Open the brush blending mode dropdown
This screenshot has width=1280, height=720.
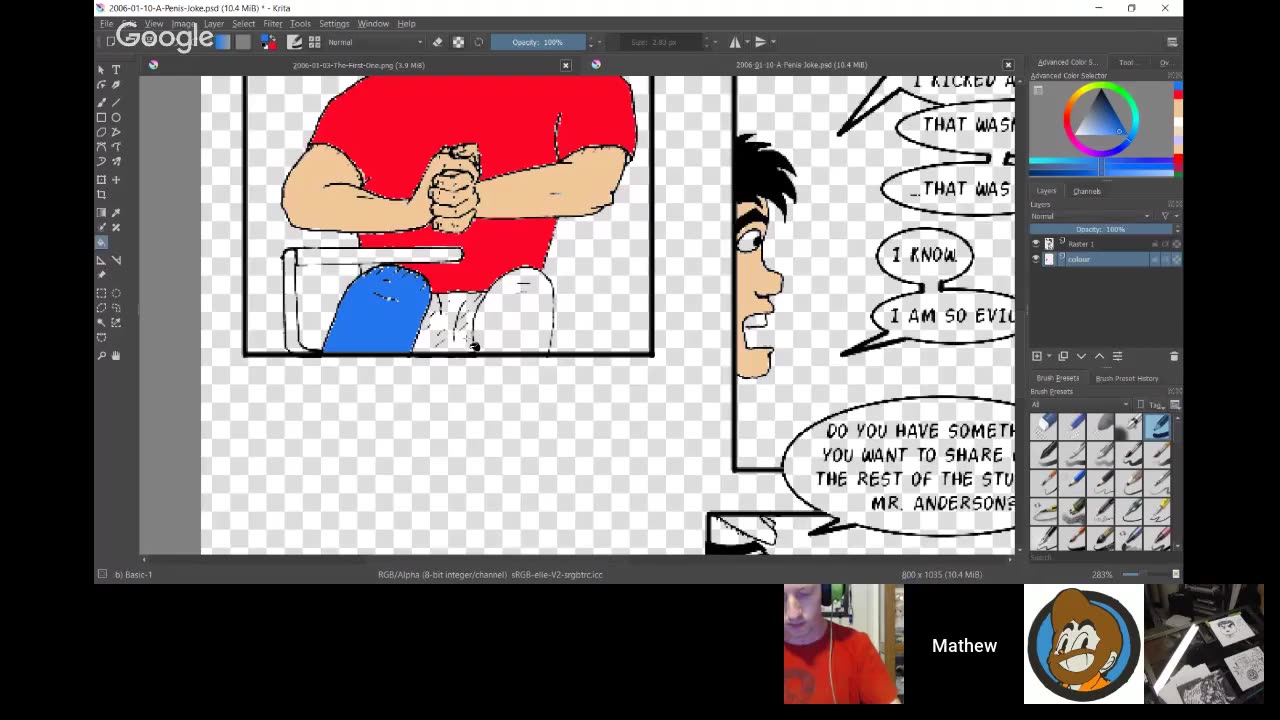[x=375, y=42]
